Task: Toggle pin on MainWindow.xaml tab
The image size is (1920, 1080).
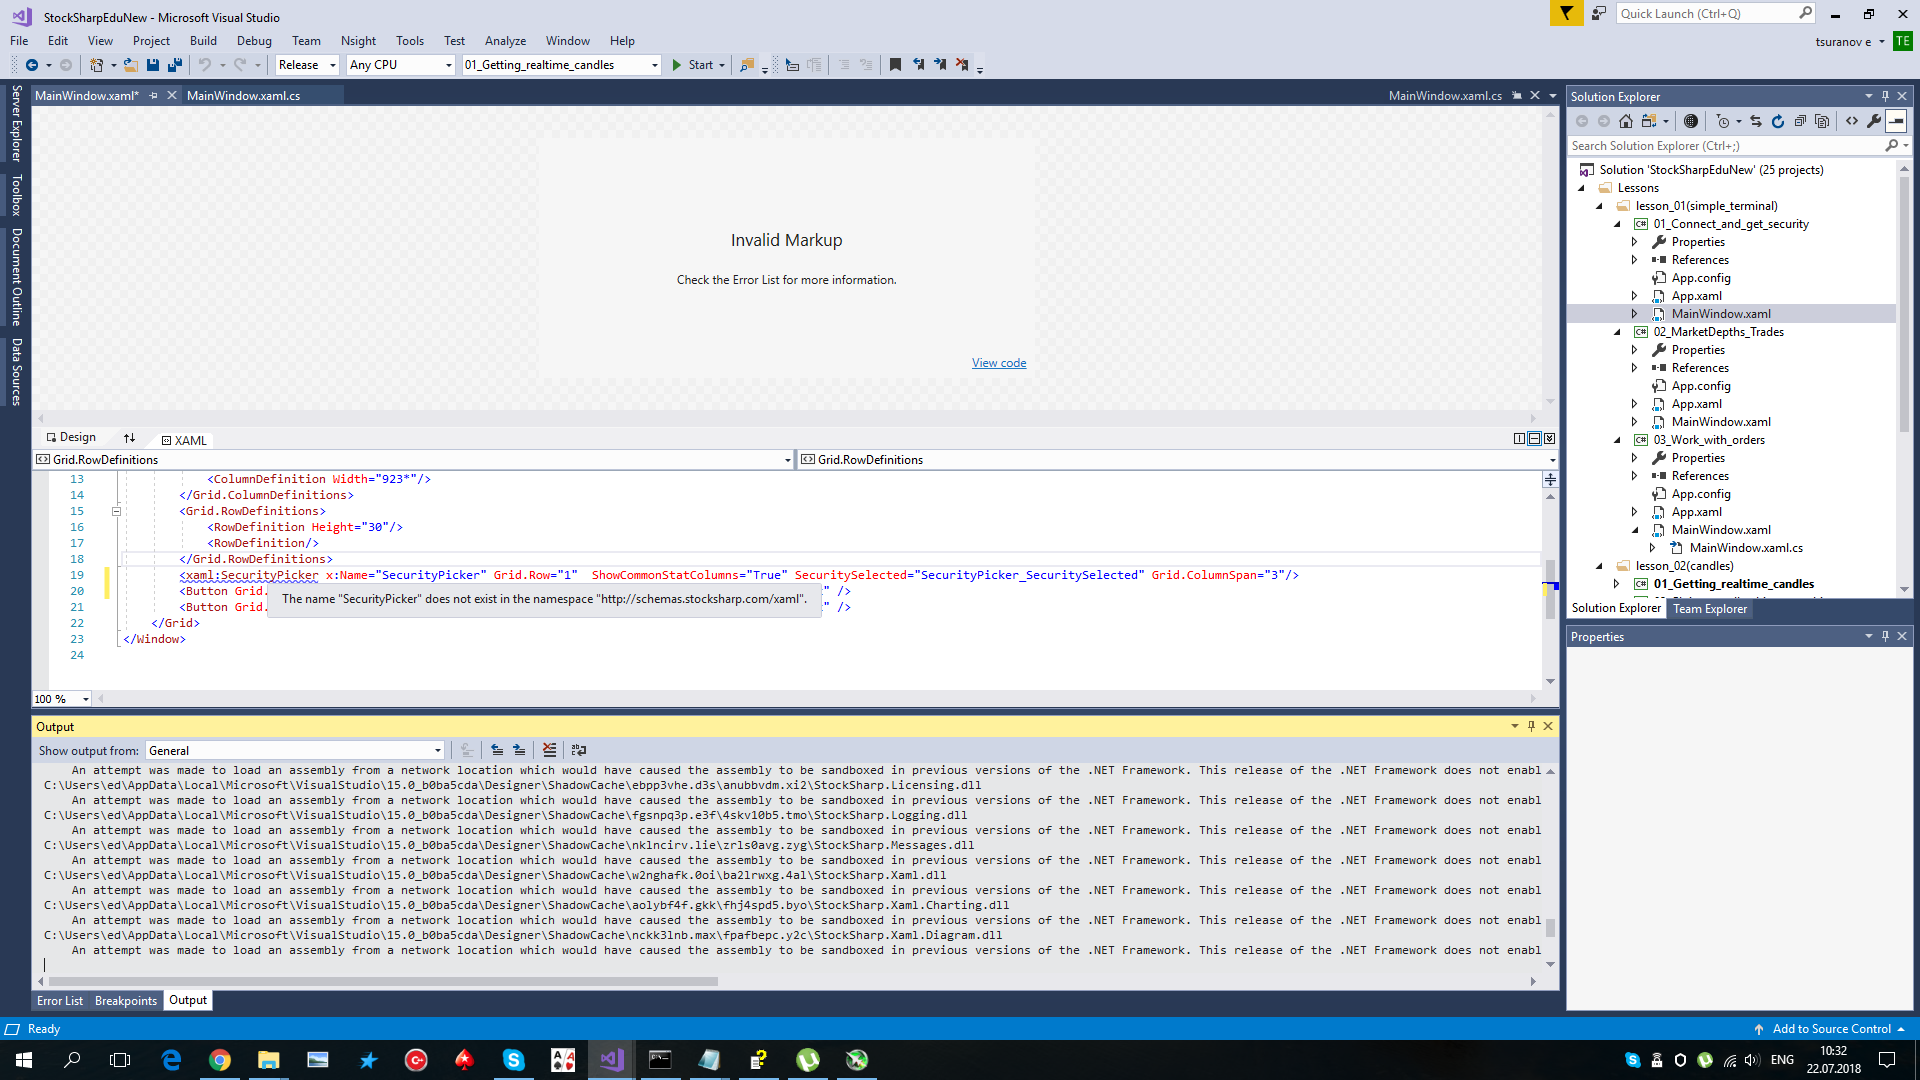Action: pyautogui.click(x=153, y=96)
